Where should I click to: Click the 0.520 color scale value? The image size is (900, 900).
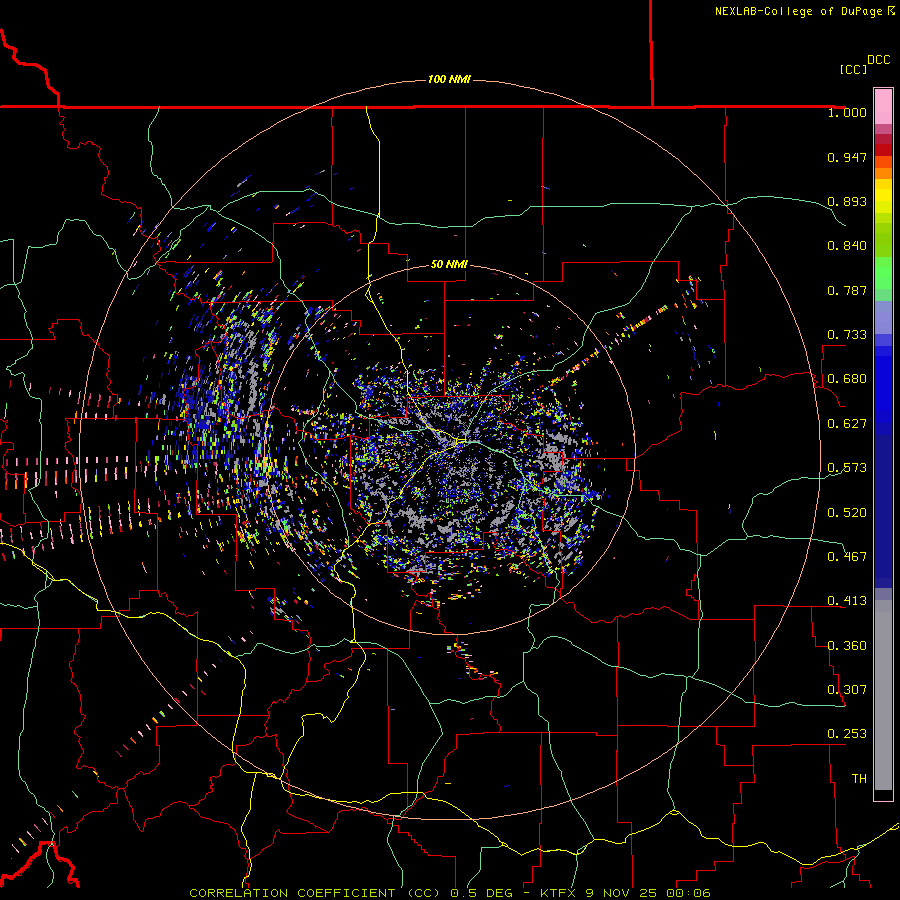(847, 513)
